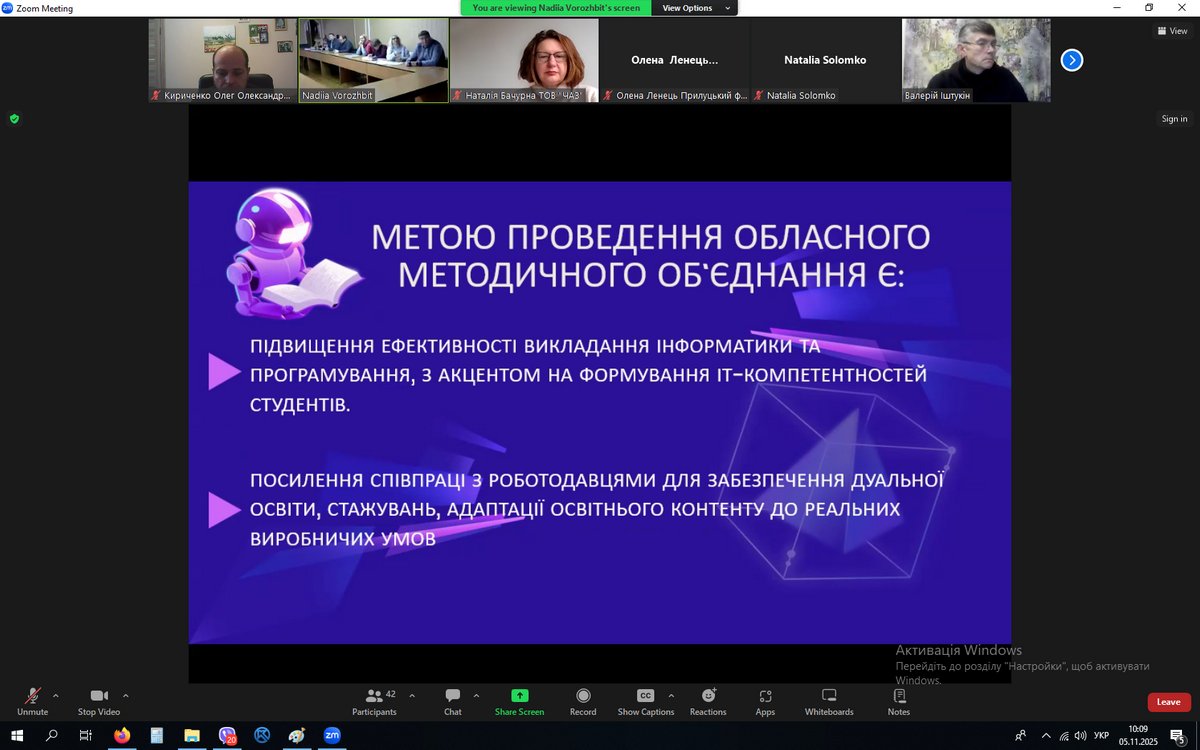
Task: Click the Sign in button
Action: (x=1174, y=119)
